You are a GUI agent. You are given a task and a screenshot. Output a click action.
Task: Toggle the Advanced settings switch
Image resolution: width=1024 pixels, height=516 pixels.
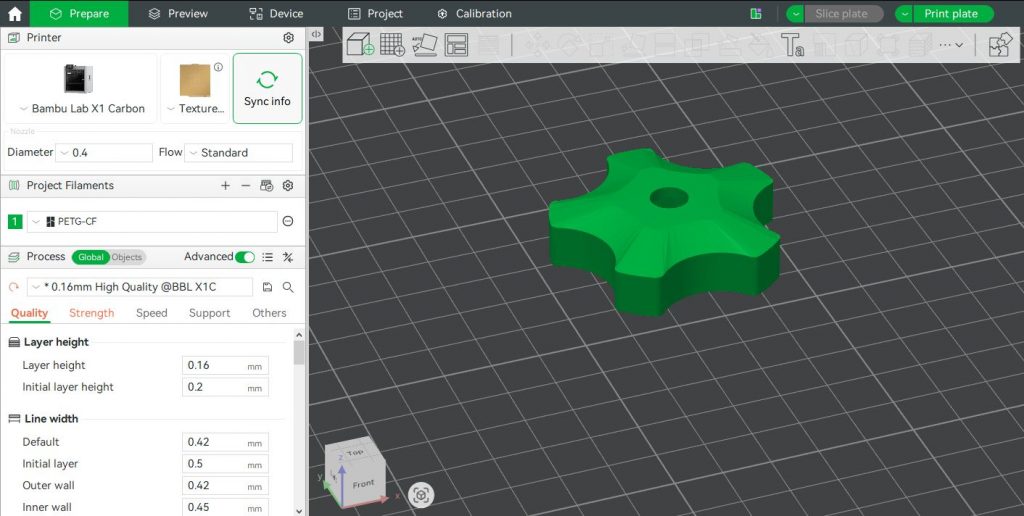click(x=244, y=257)
